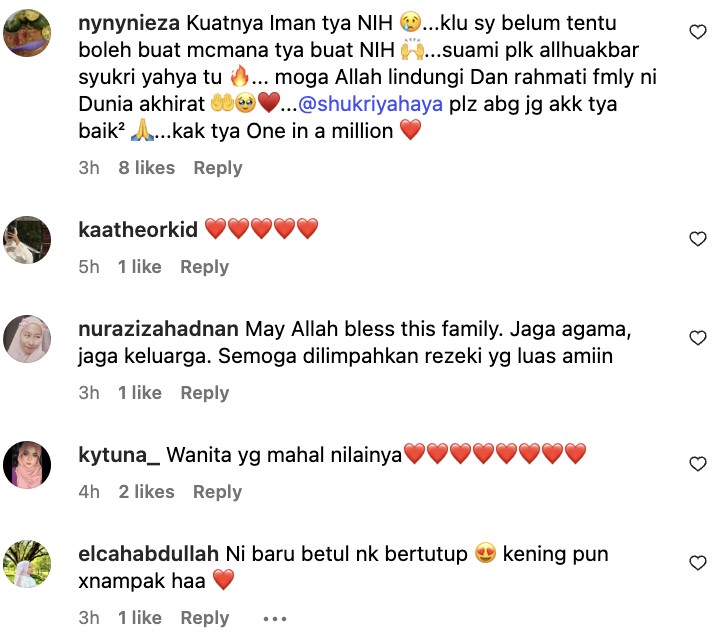Open the kytuna_ username link
Screen dimensions: 722x636
[x=118, y=455]
